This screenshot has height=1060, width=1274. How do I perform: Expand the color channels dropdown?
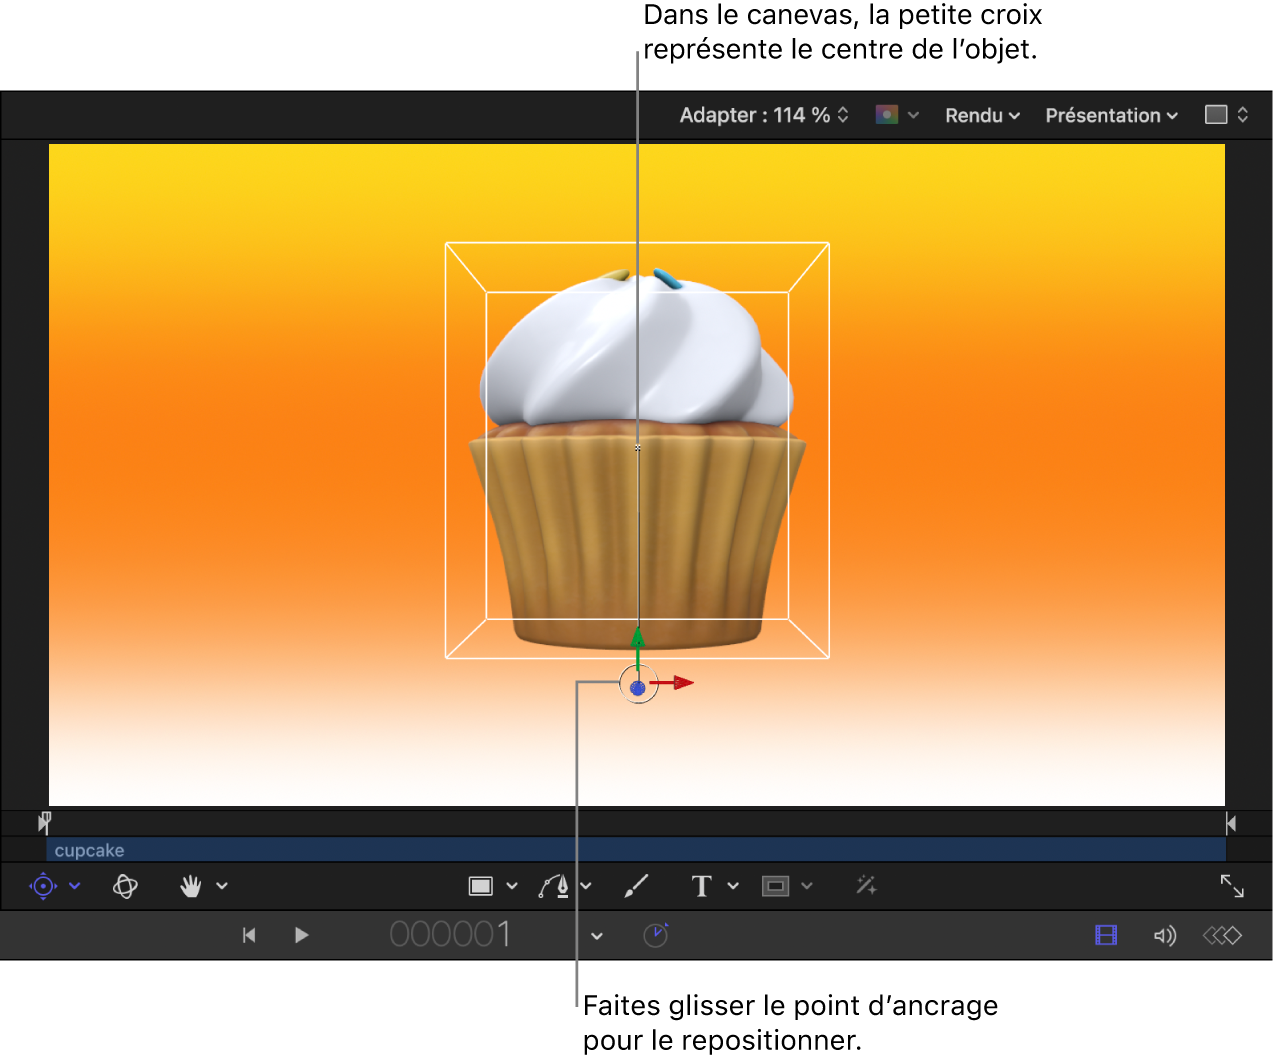(x=897, y=115)
